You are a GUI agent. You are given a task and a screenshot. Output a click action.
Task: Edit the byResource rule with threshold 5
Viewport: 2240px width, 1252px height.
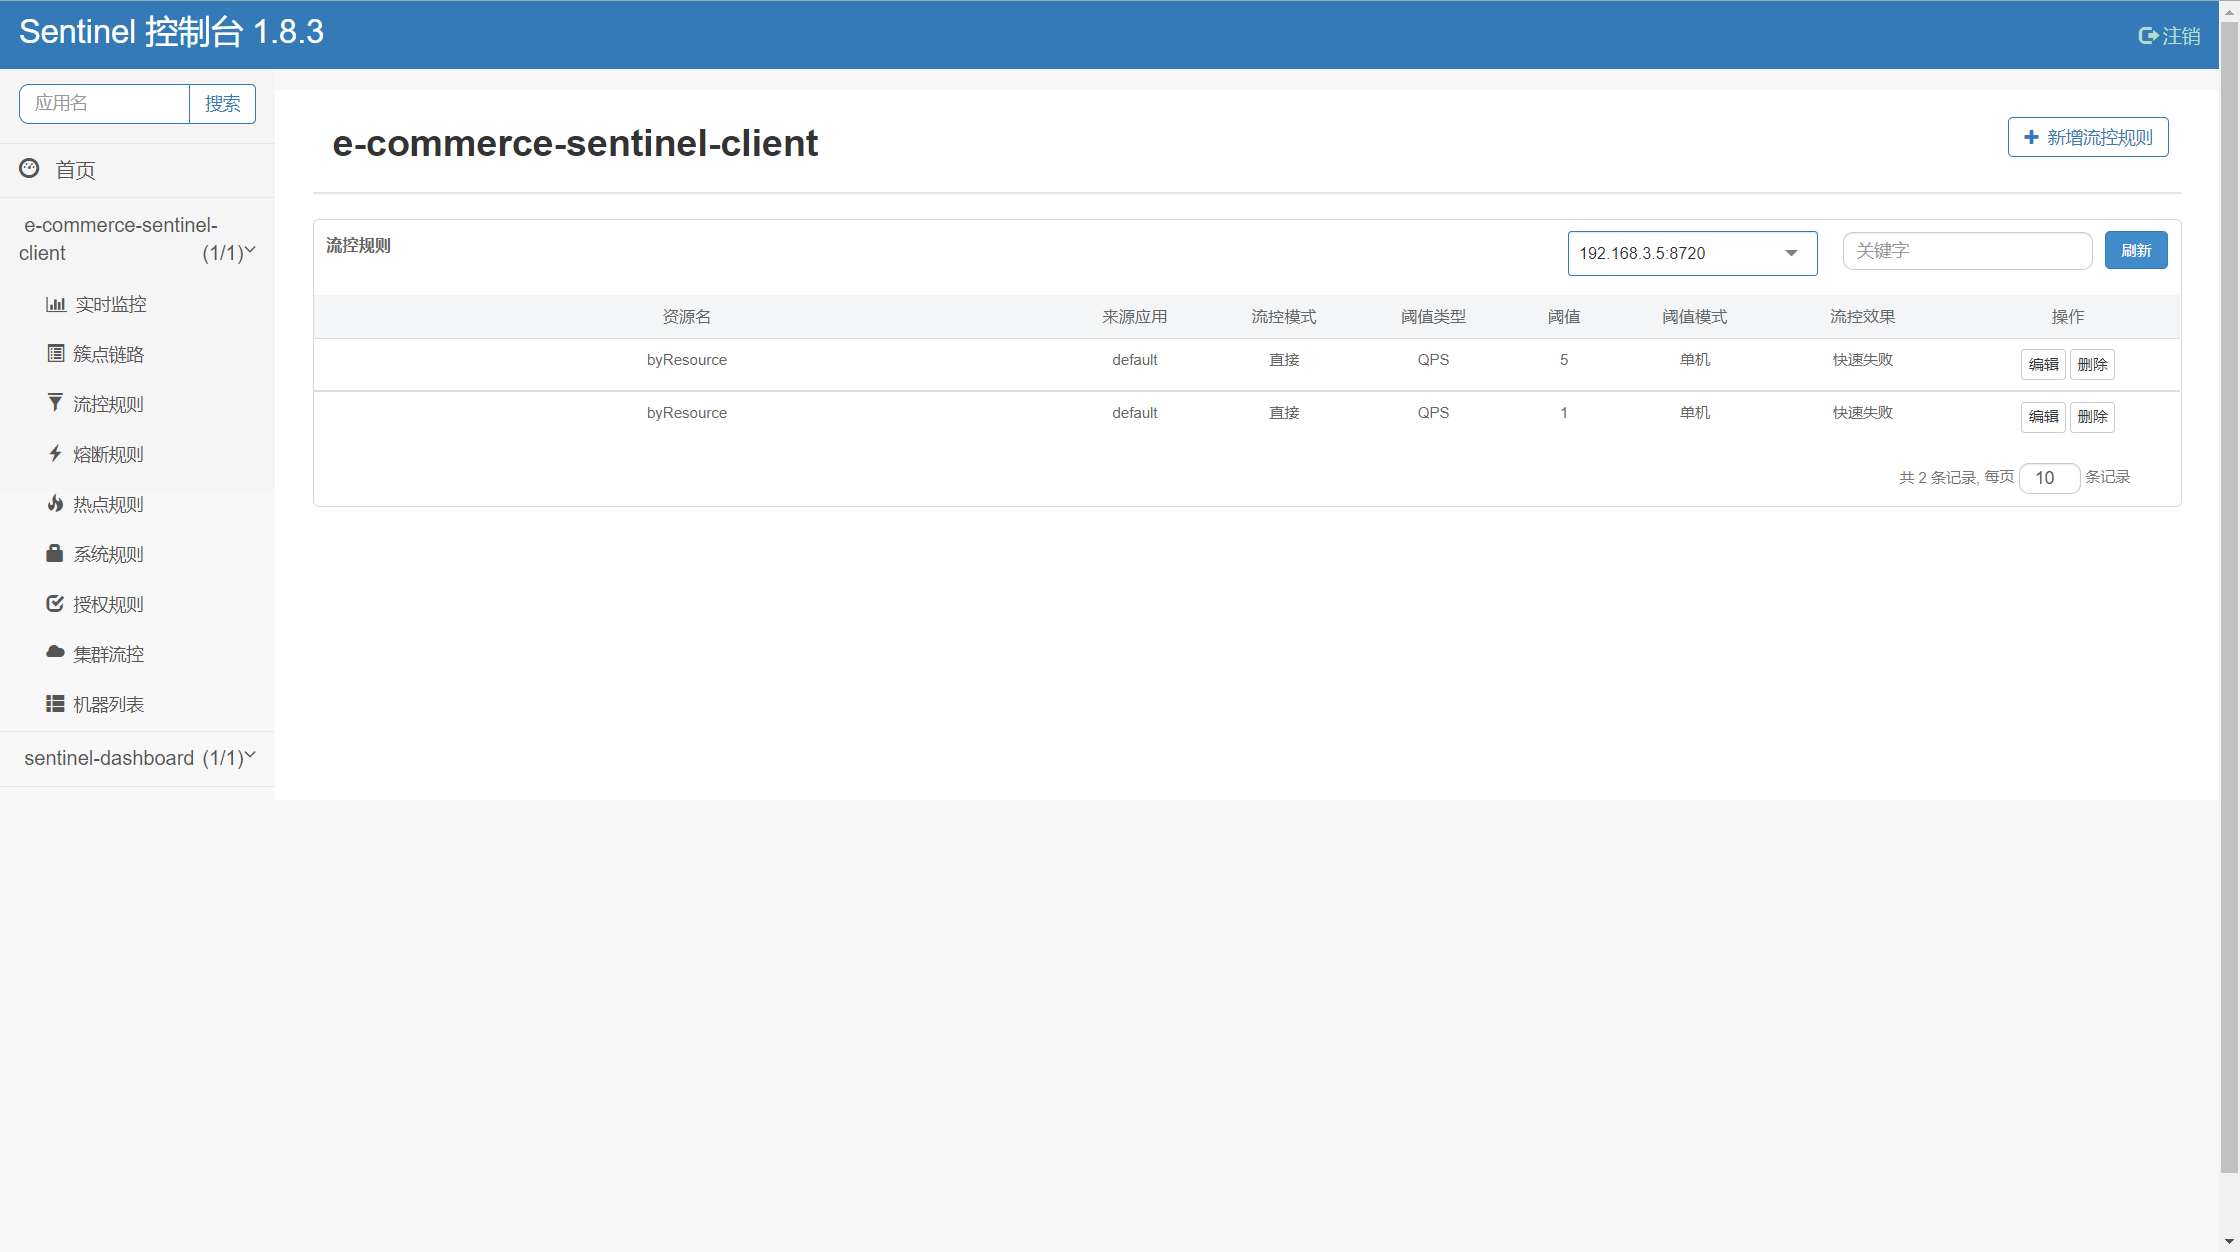(2042, 364)
